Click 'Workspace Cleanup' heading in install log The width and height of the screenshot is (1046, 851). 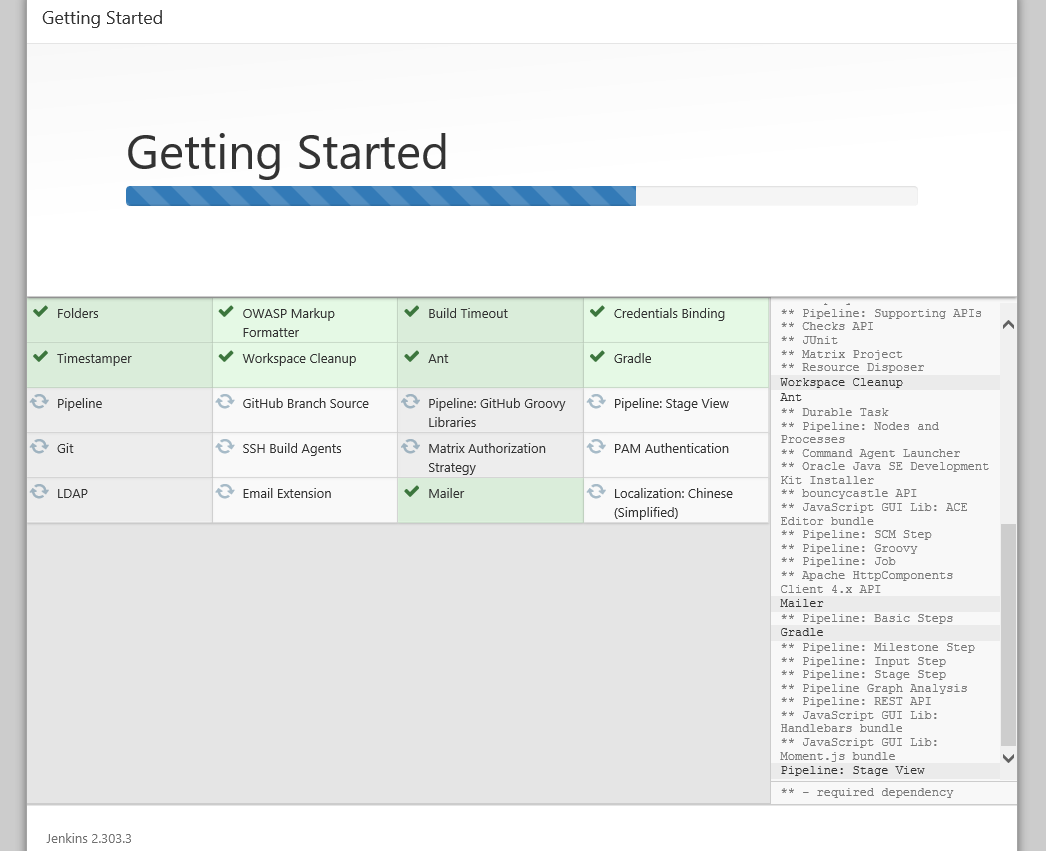(841, 382)
